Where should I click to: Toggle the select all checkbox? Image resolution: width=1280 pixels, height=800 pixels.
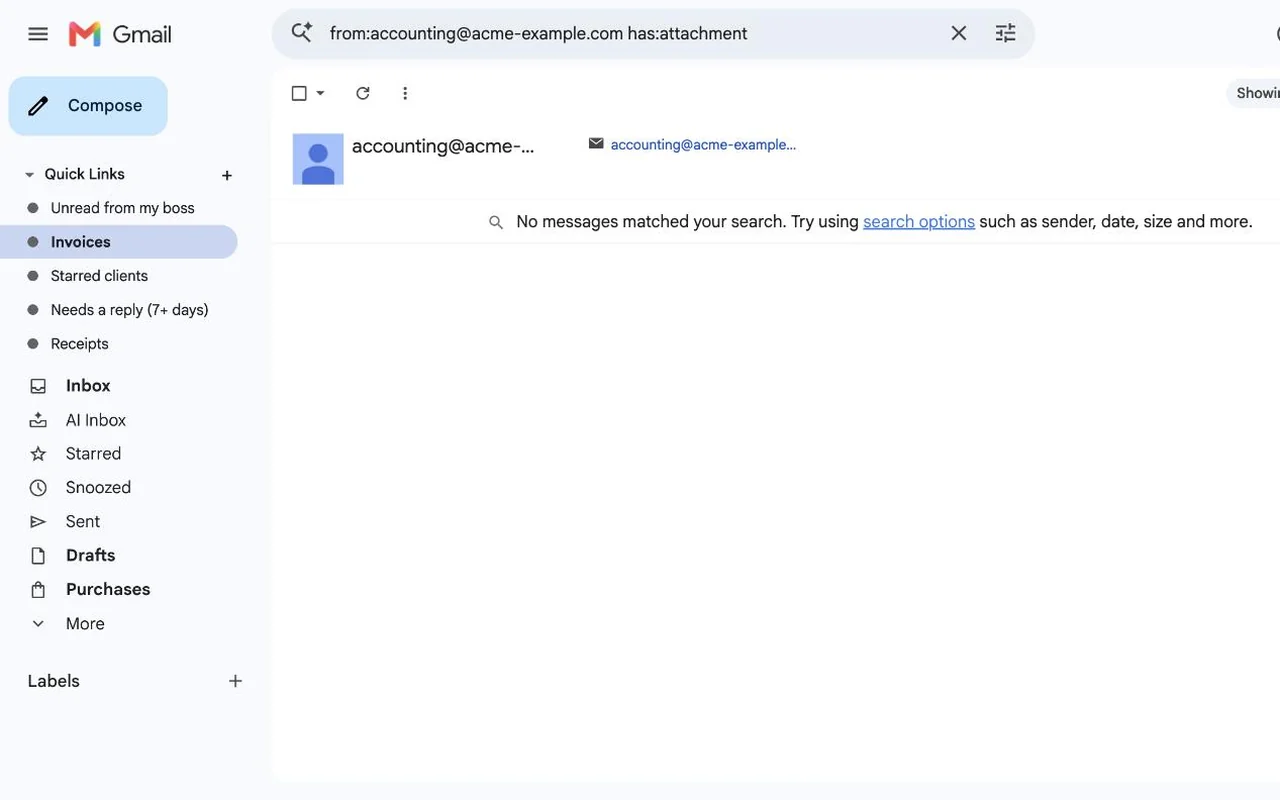coord(299,93)
